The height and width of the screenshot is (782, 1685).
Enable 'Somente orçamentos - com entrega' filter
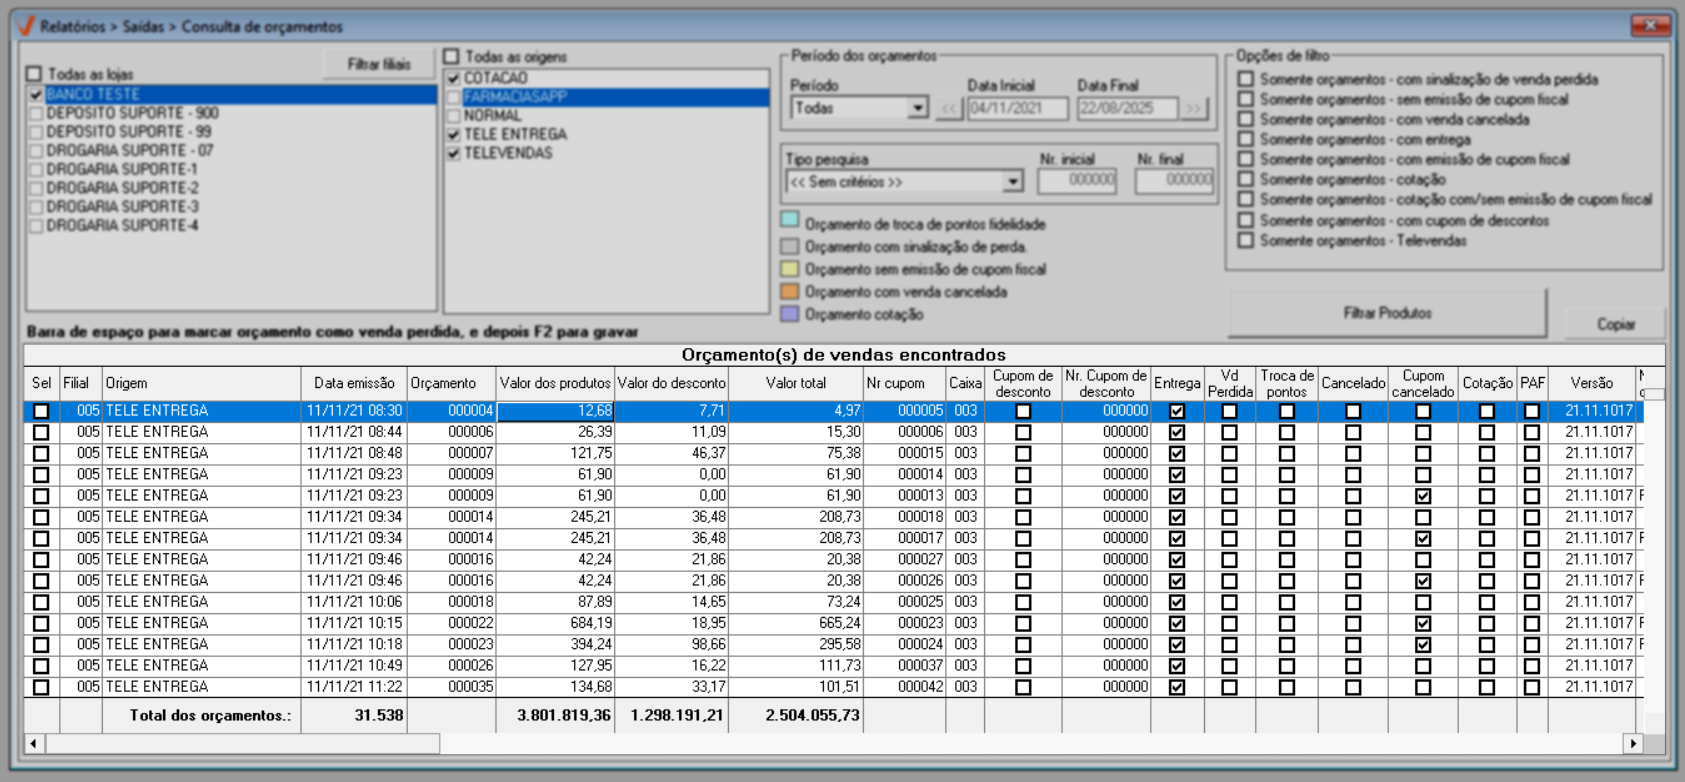click(x=1246, y=139)
